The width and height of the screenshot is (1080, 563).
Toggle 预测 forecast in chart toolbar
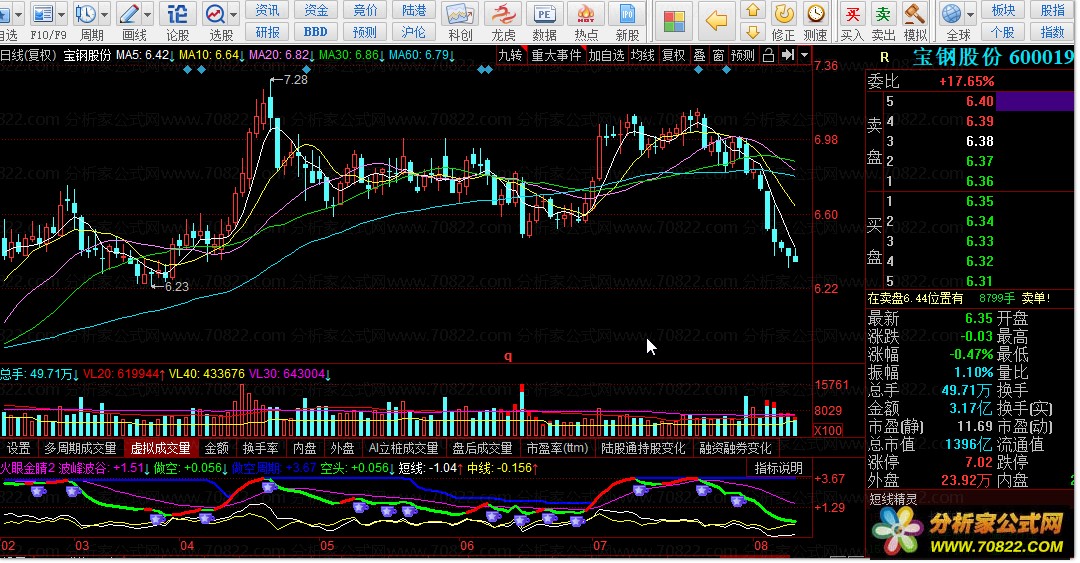pos(742,55)
